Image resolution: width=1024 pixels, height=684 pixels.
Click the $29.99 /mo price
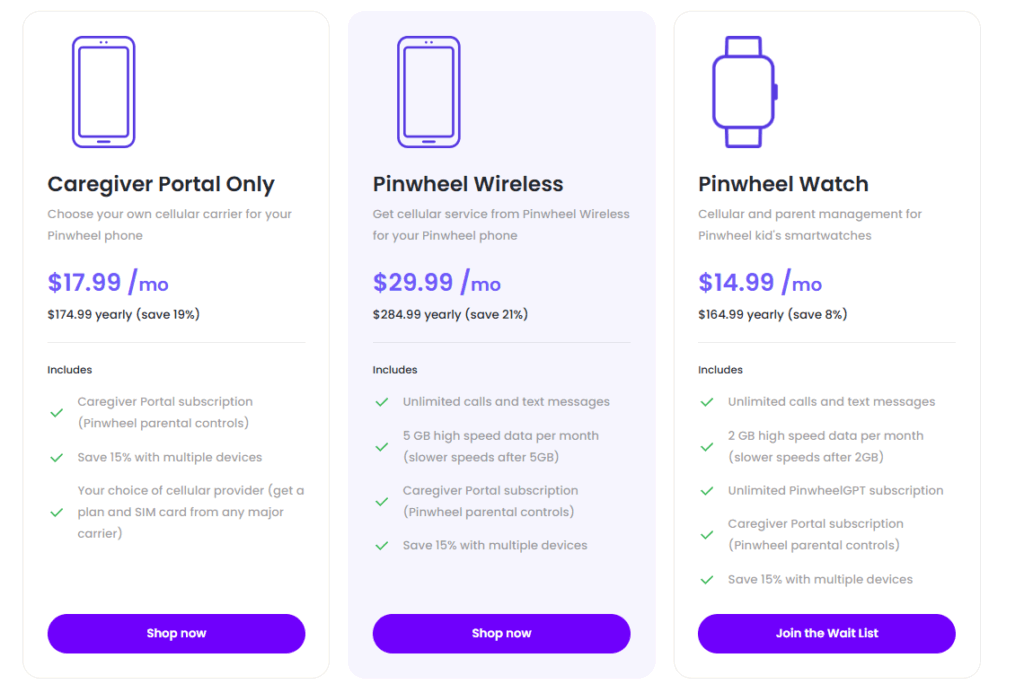[436, 282]
